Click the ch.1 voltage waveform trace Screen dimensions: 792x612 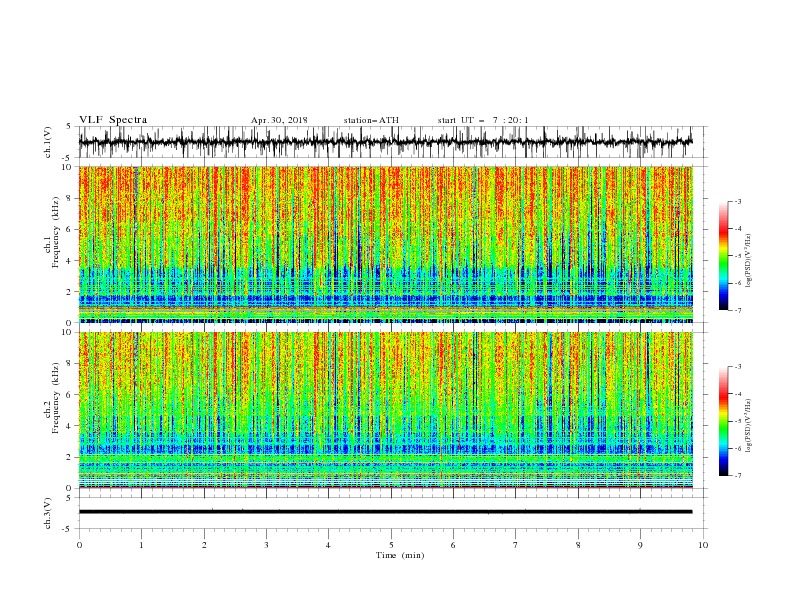385,142
